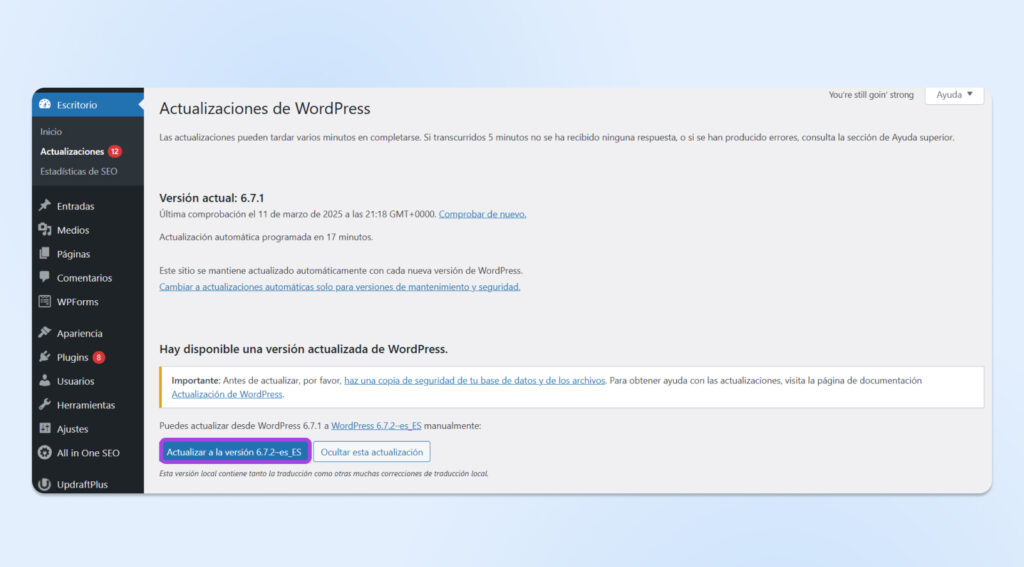Click You're still goin' strong text
Image resolution: width=1024 pixels, height=567 pixels.
point(871,95)
